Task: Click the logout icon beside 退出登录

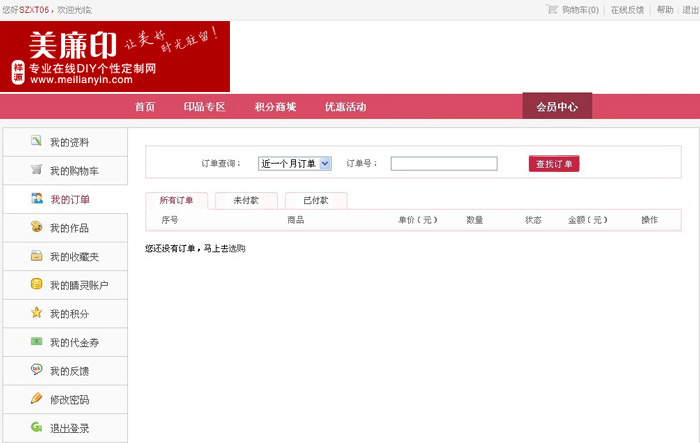Action: coord(36,427)
